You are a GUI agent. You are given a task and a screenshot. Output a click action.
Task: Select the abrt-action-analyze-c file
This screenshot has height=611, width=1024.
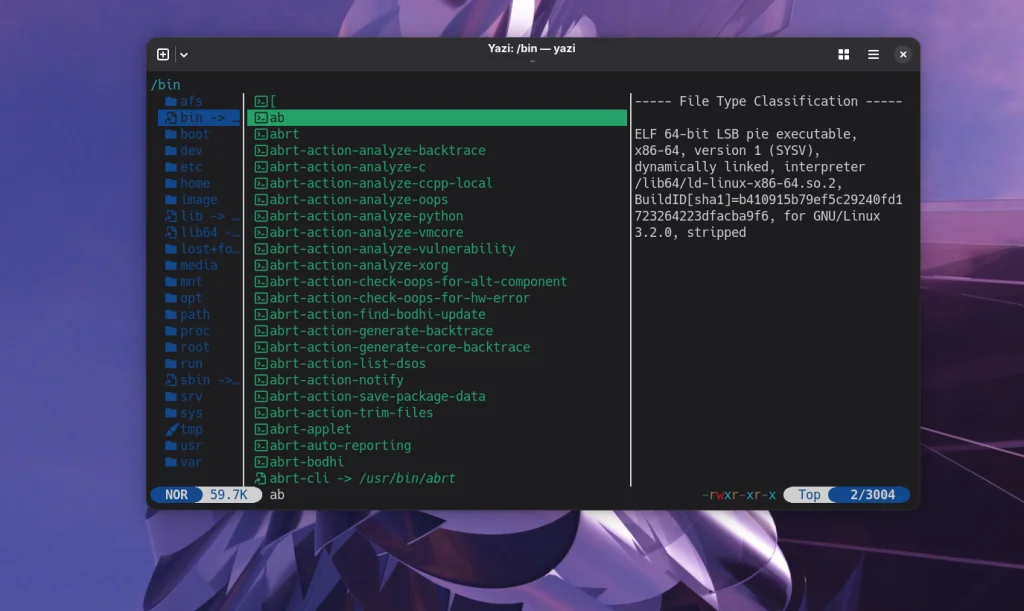(x=347, y=167)
